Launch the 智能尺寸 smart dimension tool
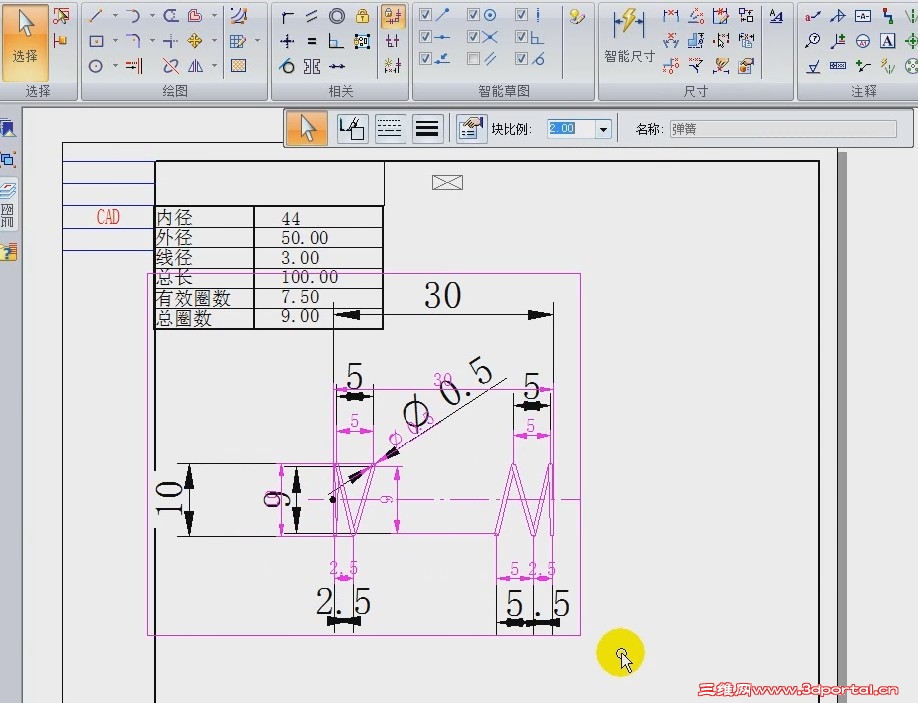918x703 pixels. tap(629, 35)
